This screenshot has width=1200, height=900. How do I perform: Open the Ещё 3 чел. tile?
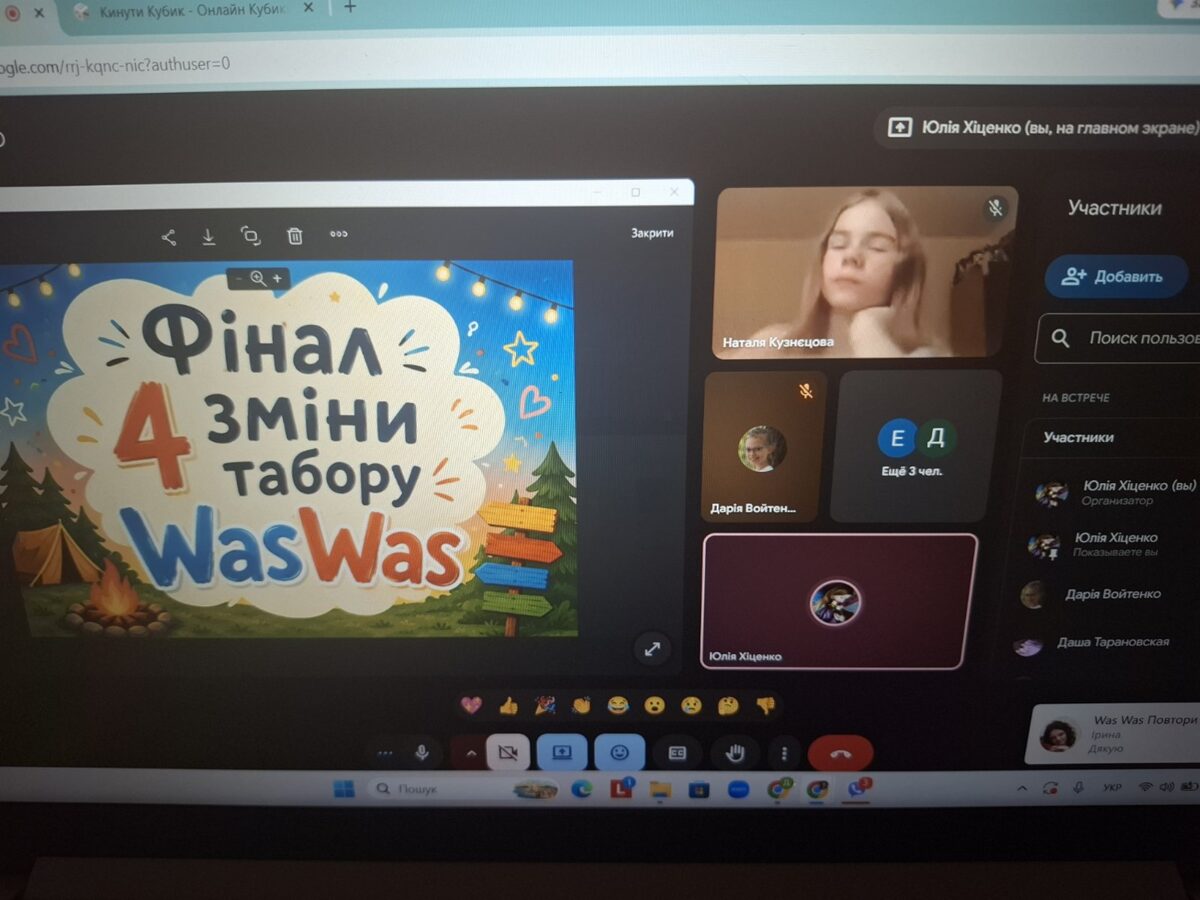coord(915,446)
